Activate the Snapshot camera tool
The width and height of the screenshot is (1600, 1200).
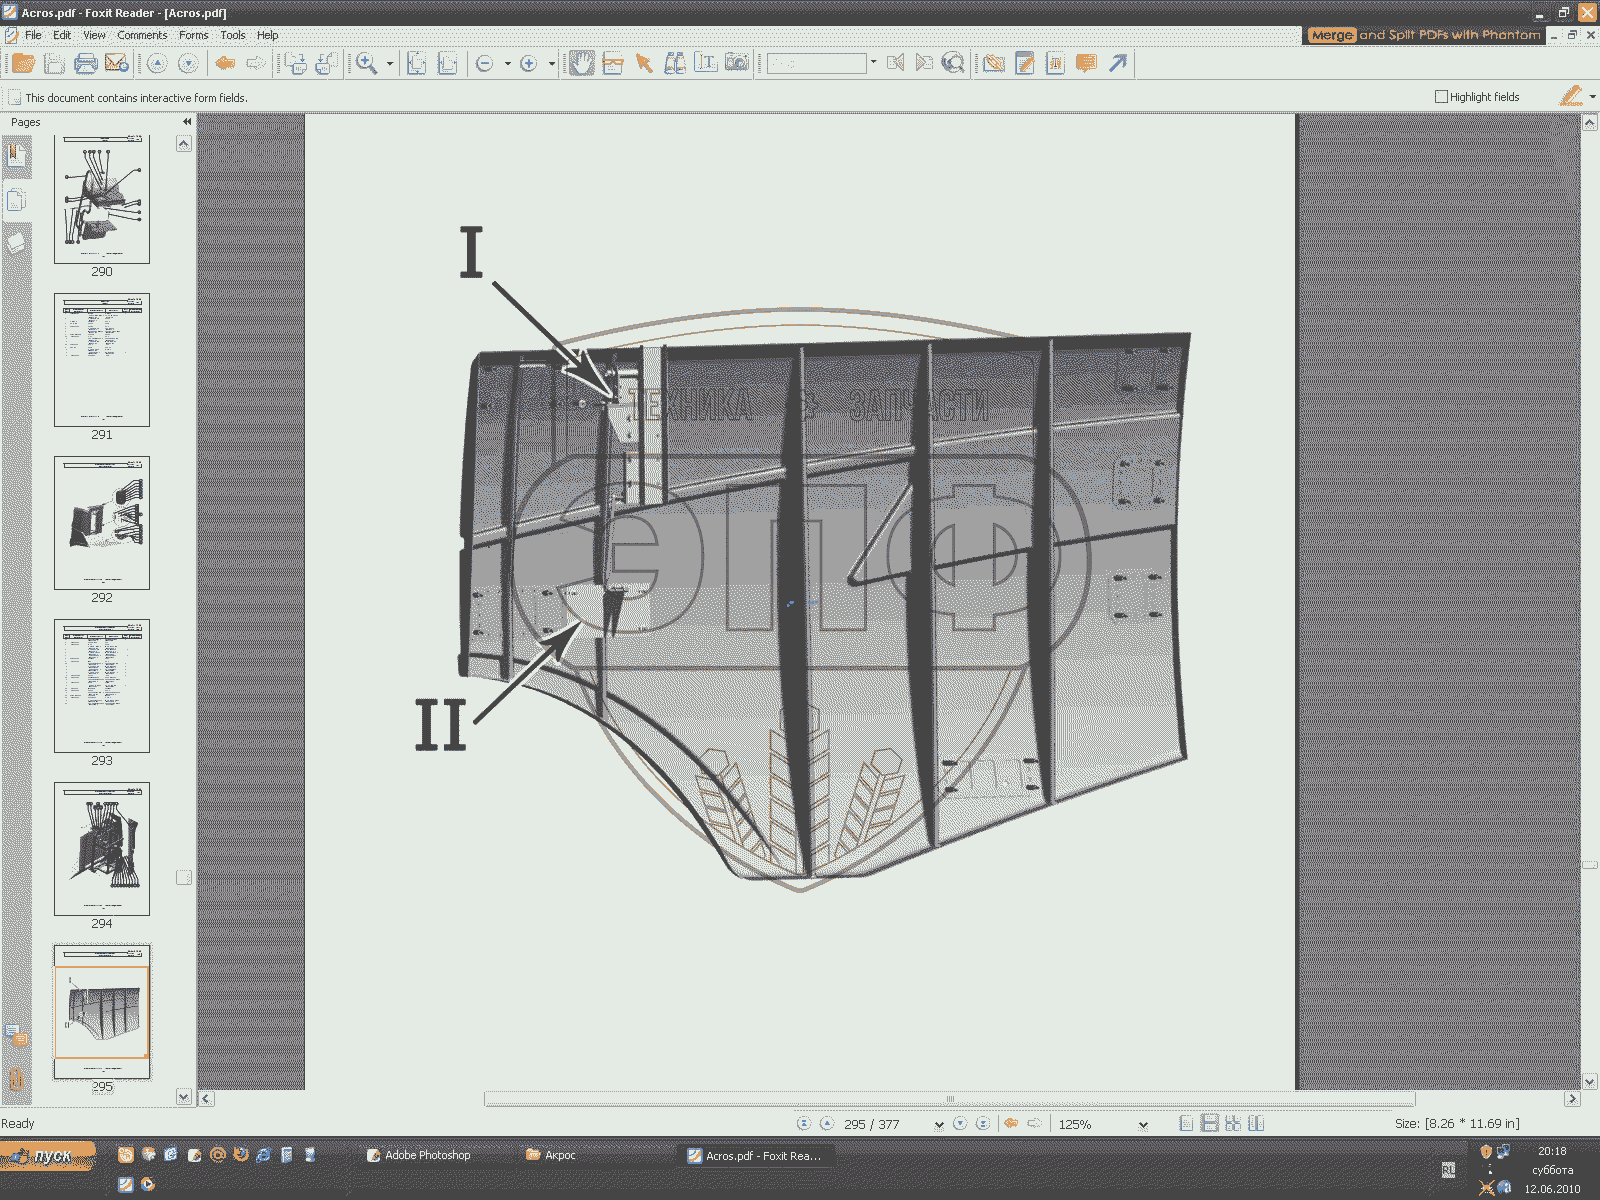click(737, 63)
